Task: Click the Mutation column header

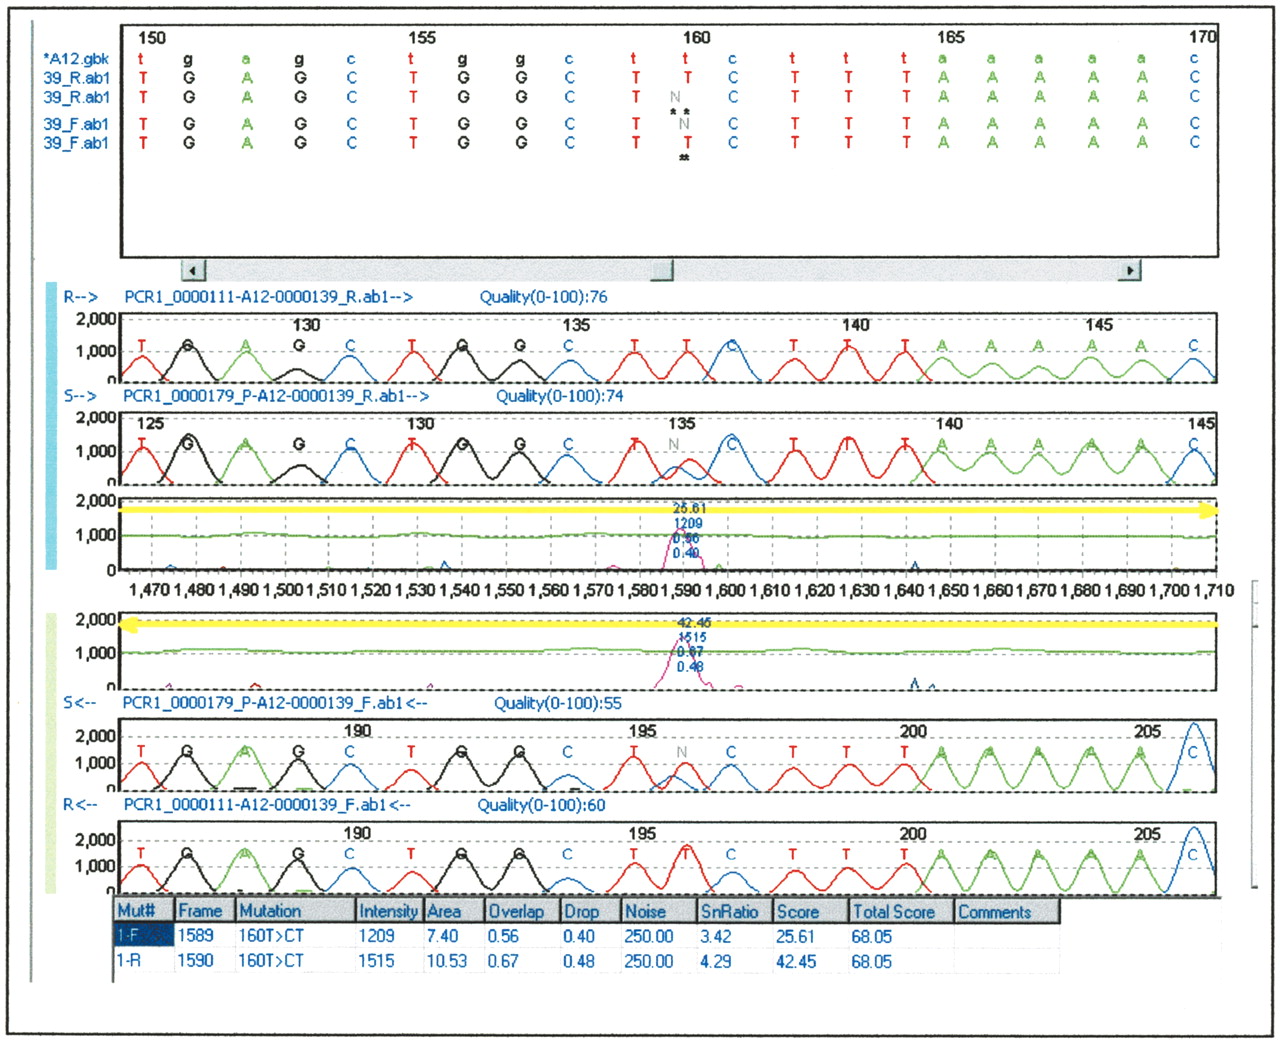Action: coord(295,911)
